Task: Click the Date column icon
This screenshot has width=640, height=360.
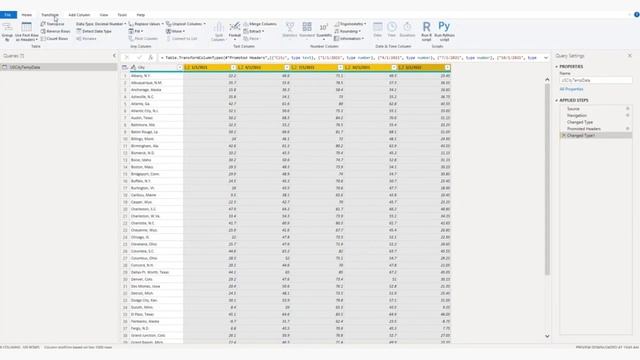Action: point(378,27)
